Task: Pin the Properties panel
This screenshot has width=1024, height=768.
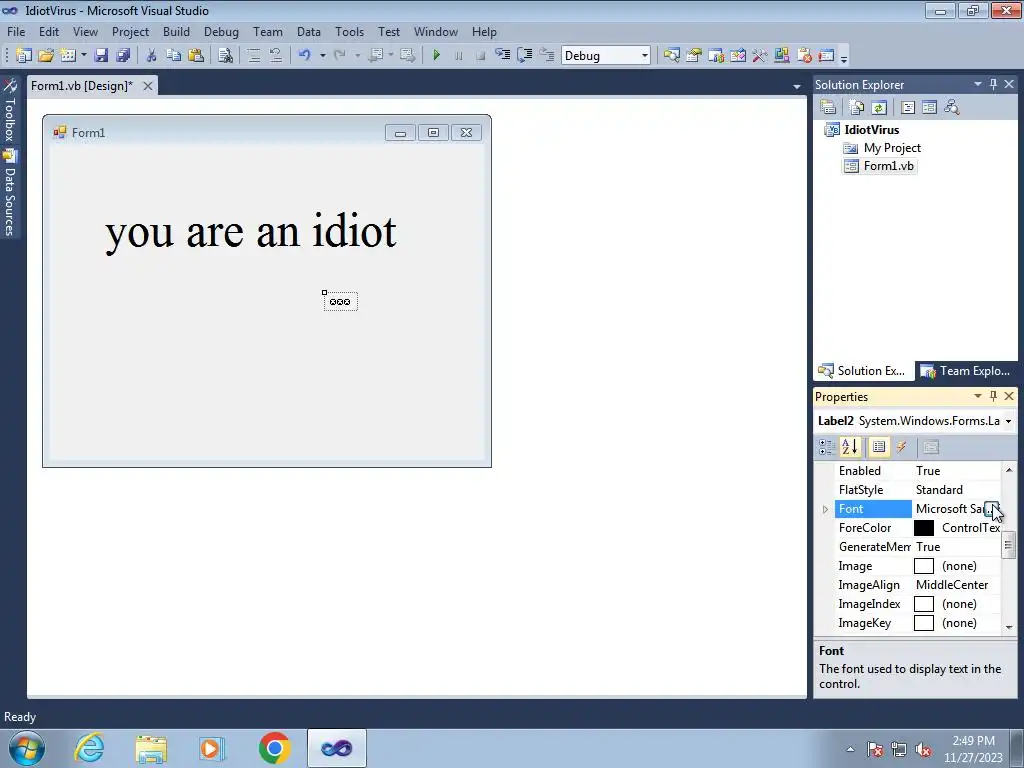Action: [x=993, y=396]
